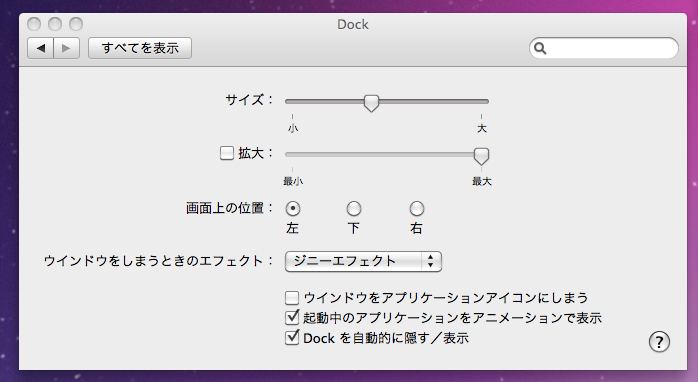Click the 小 end of size slider
This screenshot has width=698, height=382.
293,129
